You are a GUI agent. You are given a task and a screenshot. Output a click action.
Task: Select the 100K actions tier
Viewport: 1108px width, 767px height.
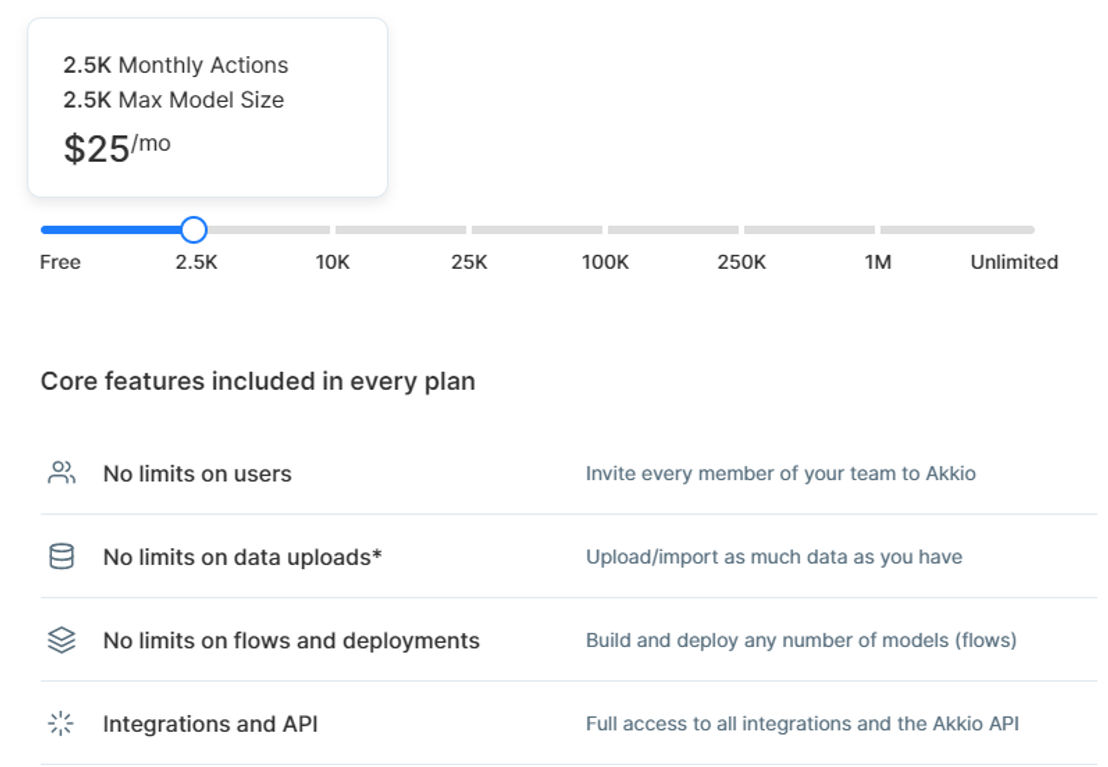[605, 262]
